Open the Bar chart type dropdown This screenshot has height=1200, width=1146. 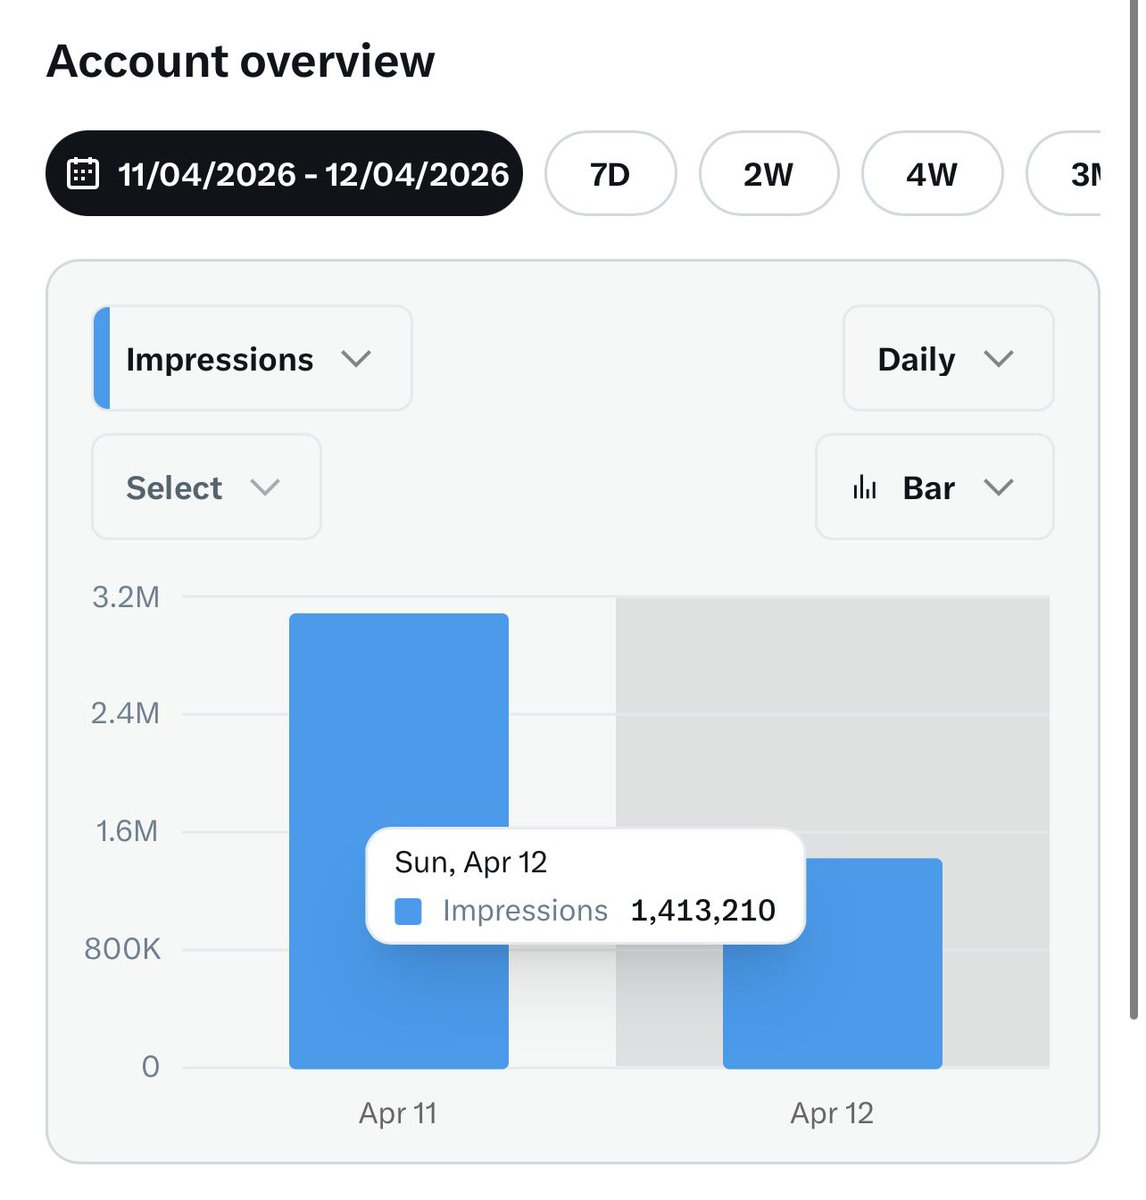(934, 487)
